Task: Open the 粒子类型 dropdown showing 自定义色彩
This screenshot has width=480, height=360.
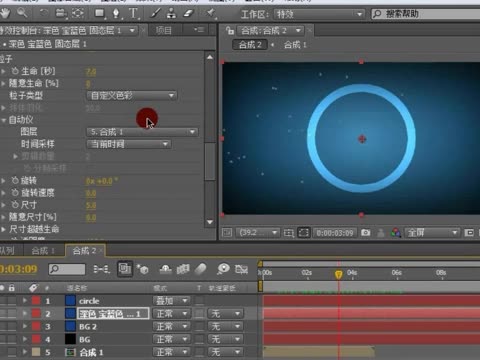Action: (132, 96)
